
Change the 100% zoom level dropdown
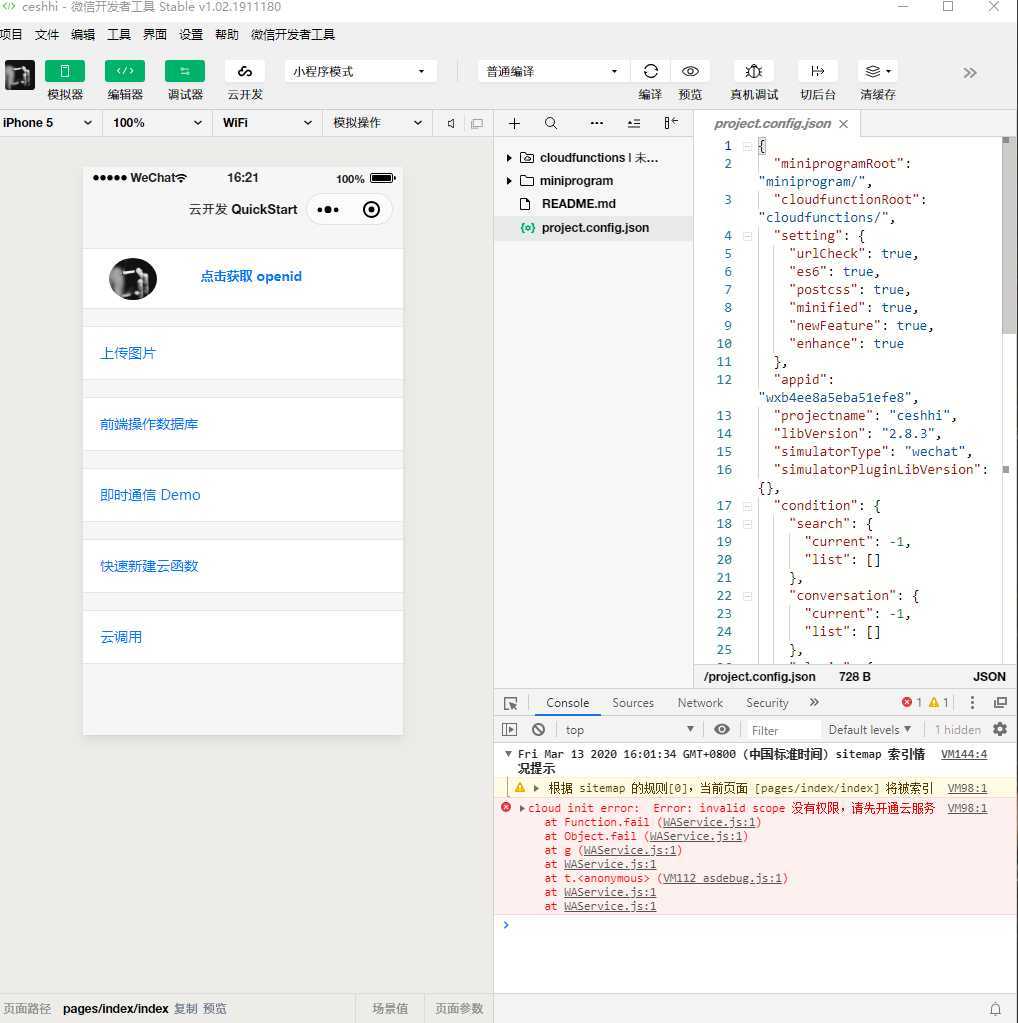pyautogui.click(x=157, y=123)
